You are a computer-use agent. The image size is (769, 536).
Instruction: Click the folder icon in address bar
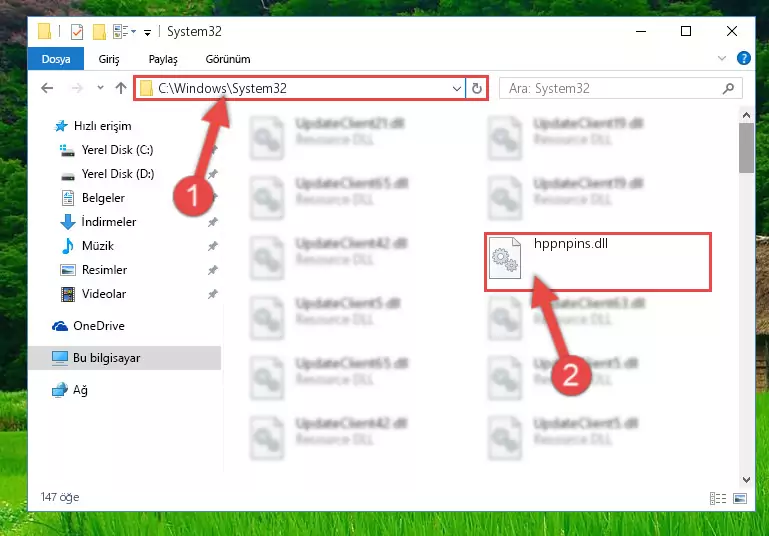coord(146,89)
